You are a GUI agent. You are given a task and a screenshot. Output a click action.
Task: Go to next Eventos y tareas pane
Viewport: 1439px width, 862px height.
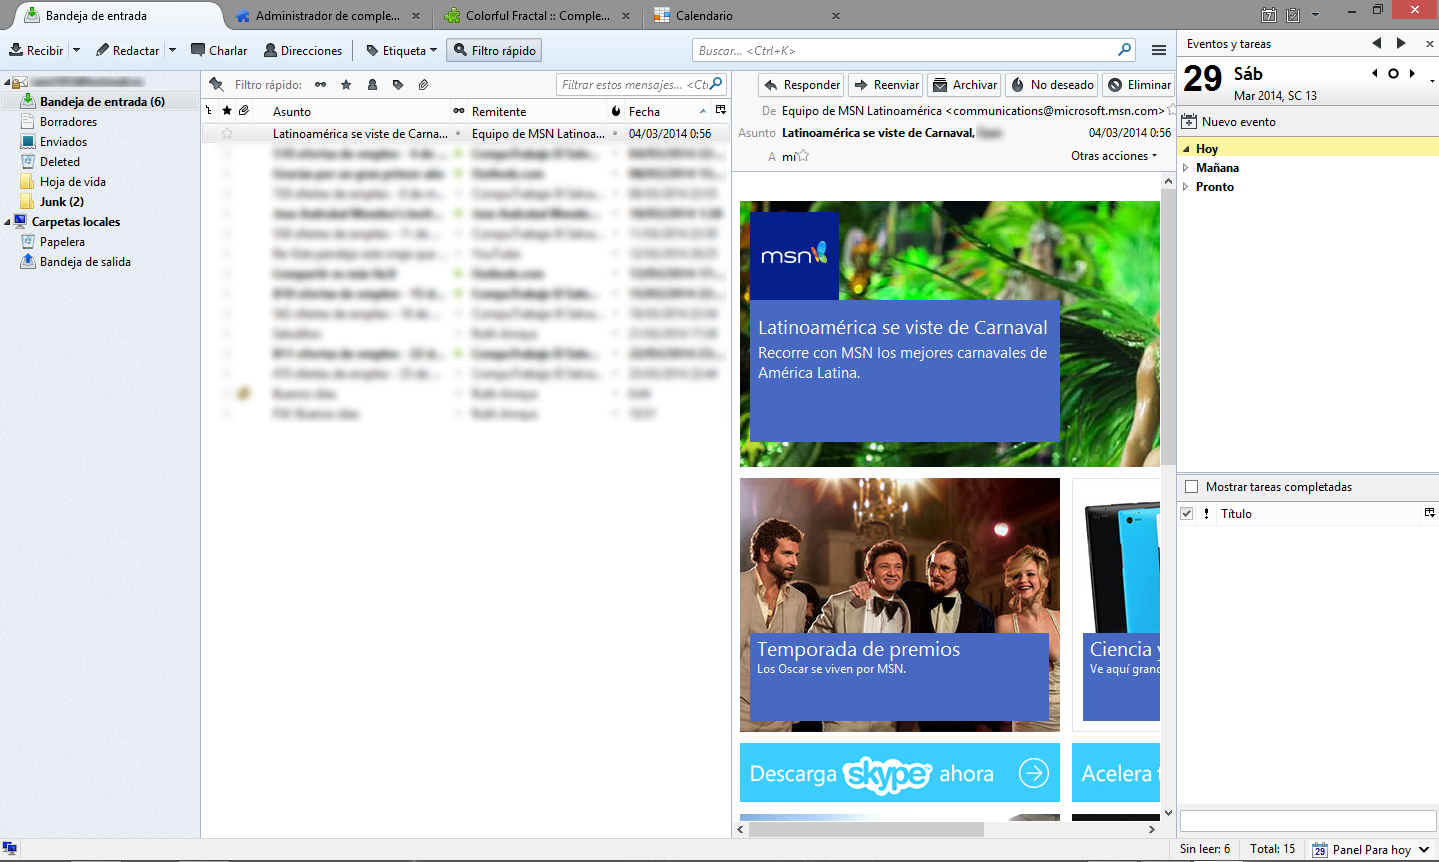pyautogui.click(x=1401, y=43)
